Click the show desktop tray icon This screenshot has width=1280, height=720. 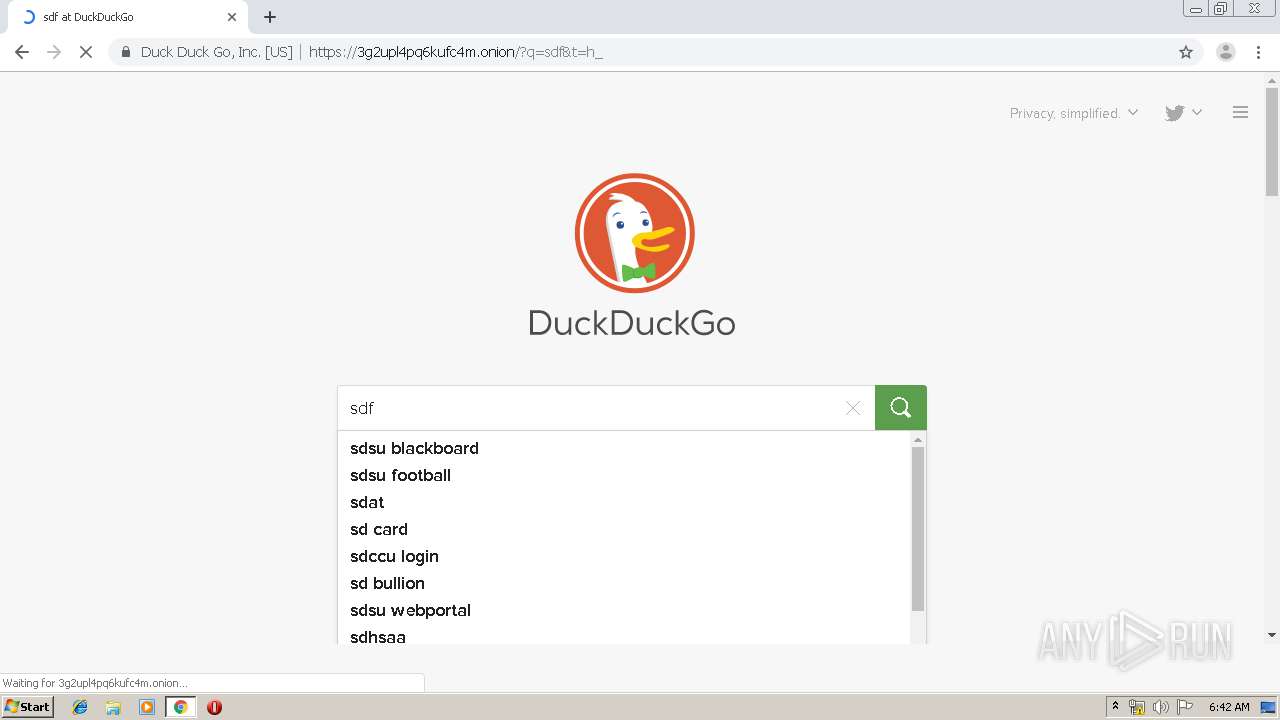[x=1268, y=707]
